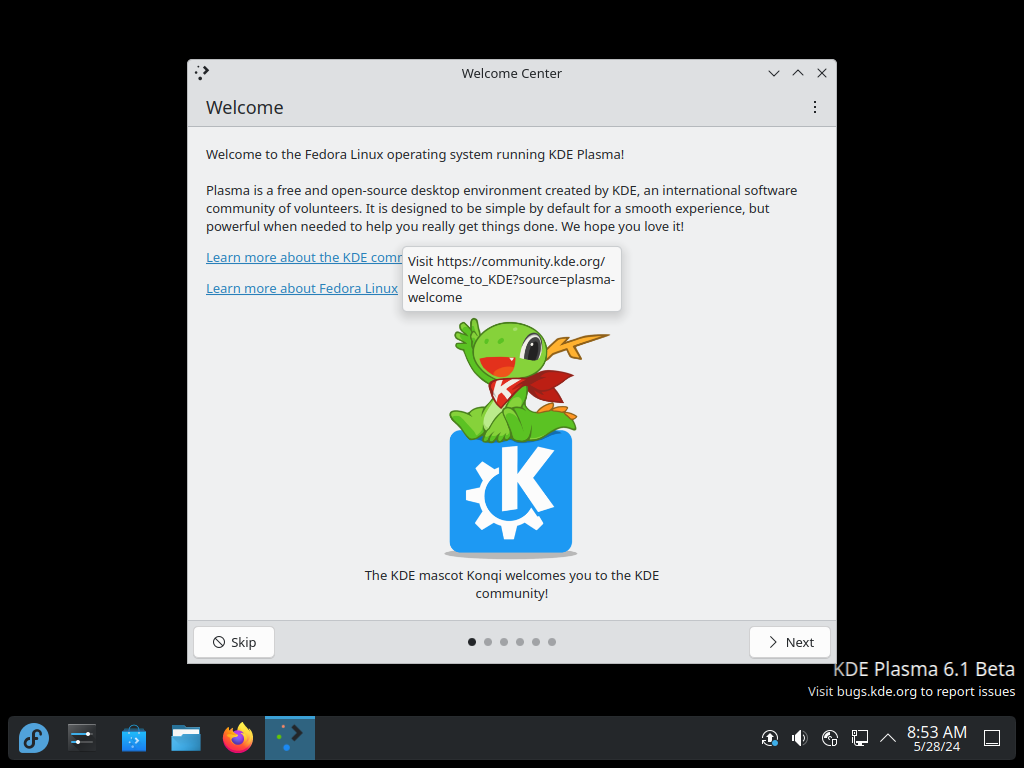Maximize the Welcome Center window

coord(798,73)
